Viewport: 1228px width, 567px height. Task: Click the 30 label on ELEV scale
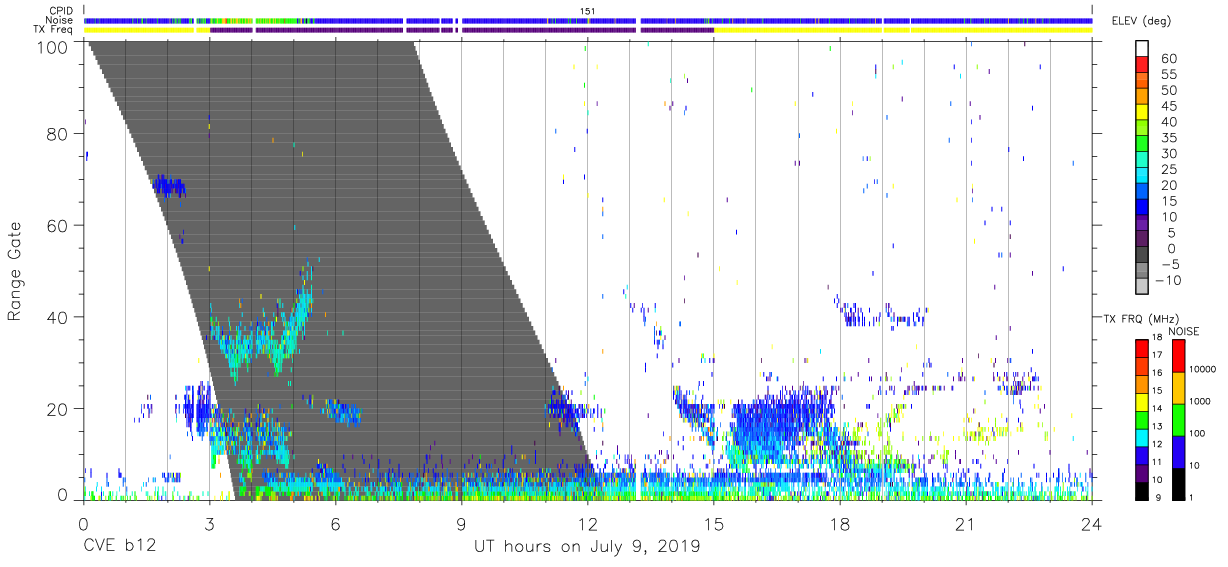click(1168, 153)
